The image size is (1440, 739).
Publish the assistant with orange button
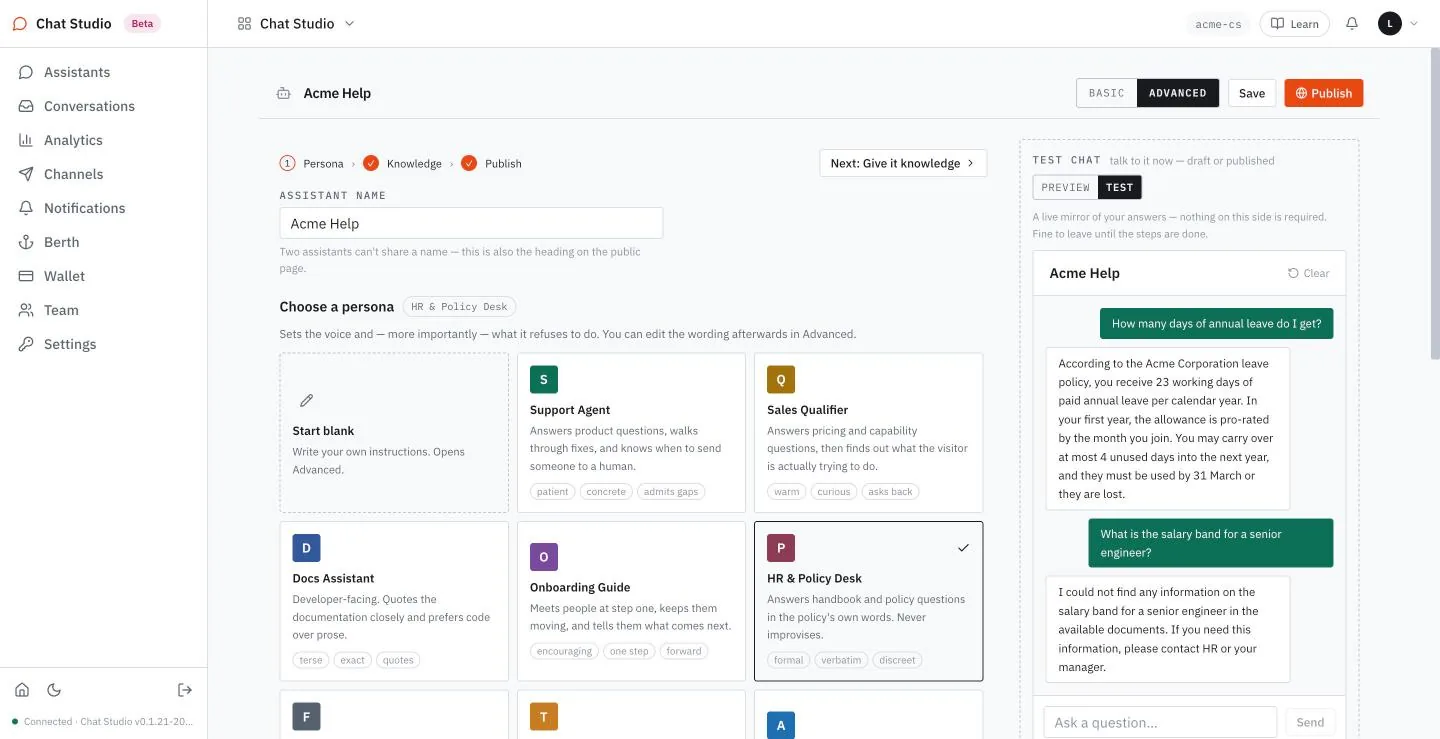click(1324, 93)
